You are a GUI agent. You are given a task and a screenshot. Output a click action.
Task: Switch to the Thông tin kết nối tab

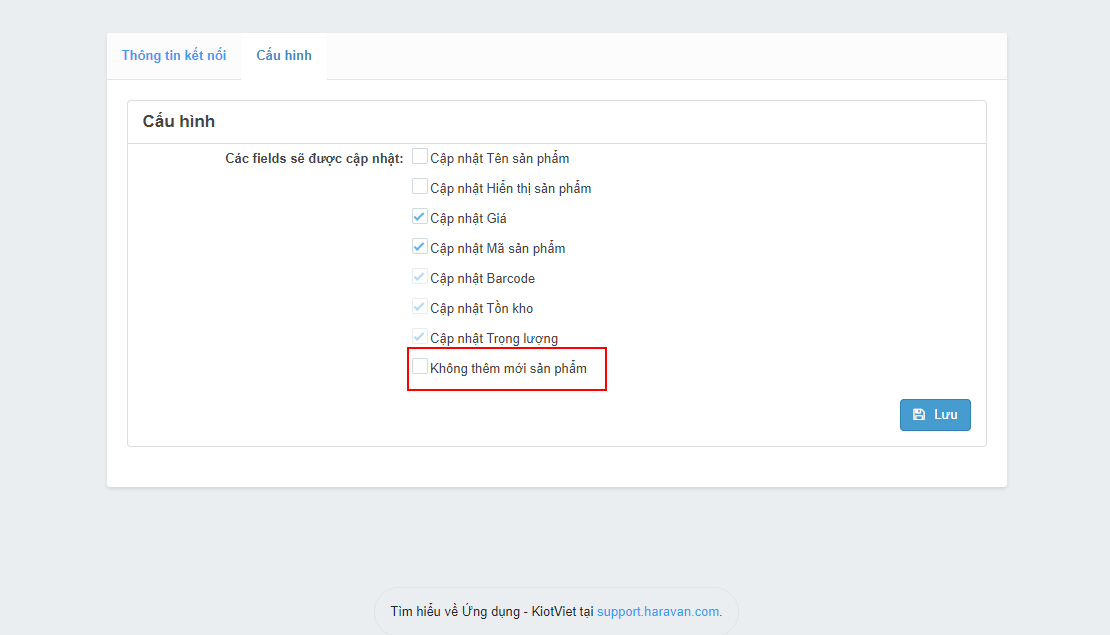pyautogui.click(x=174, y=56)
